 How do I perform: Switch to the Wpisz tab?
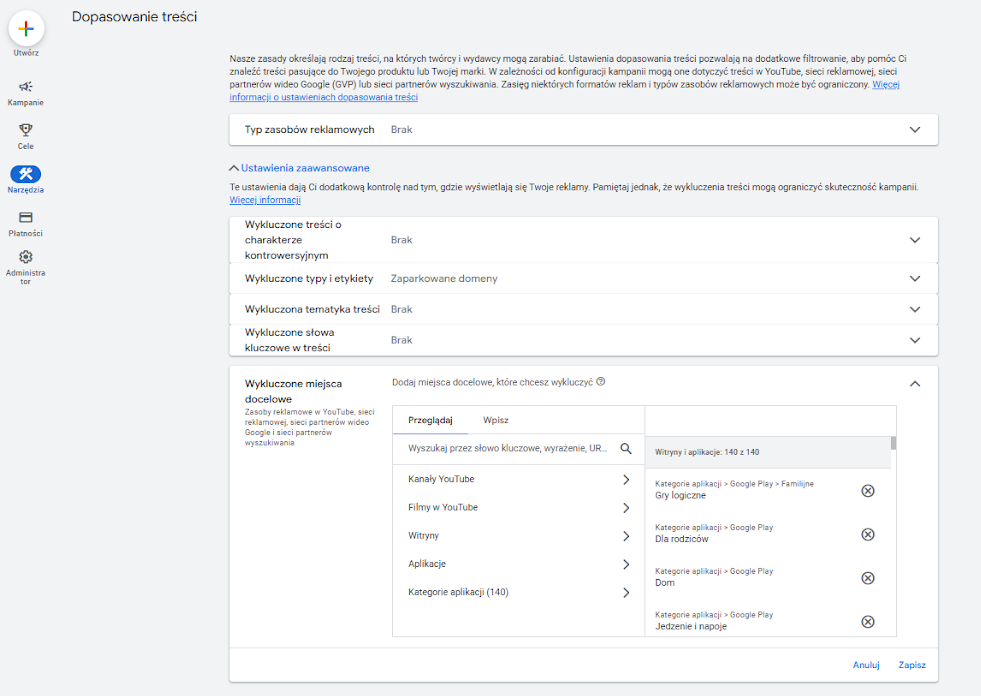[496, 420]
